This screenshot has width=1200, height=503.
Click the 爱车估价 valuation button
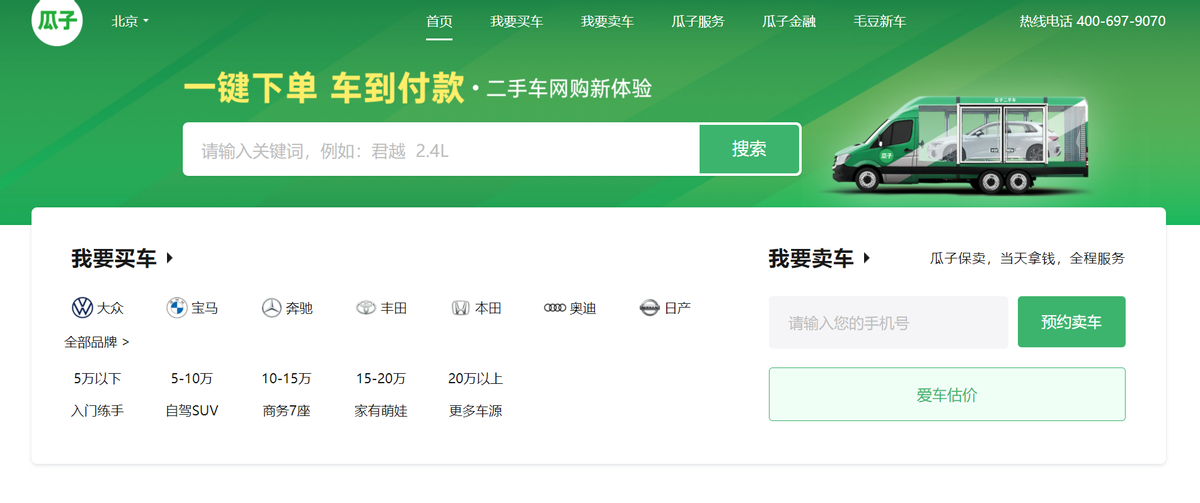tap(946, 394)
